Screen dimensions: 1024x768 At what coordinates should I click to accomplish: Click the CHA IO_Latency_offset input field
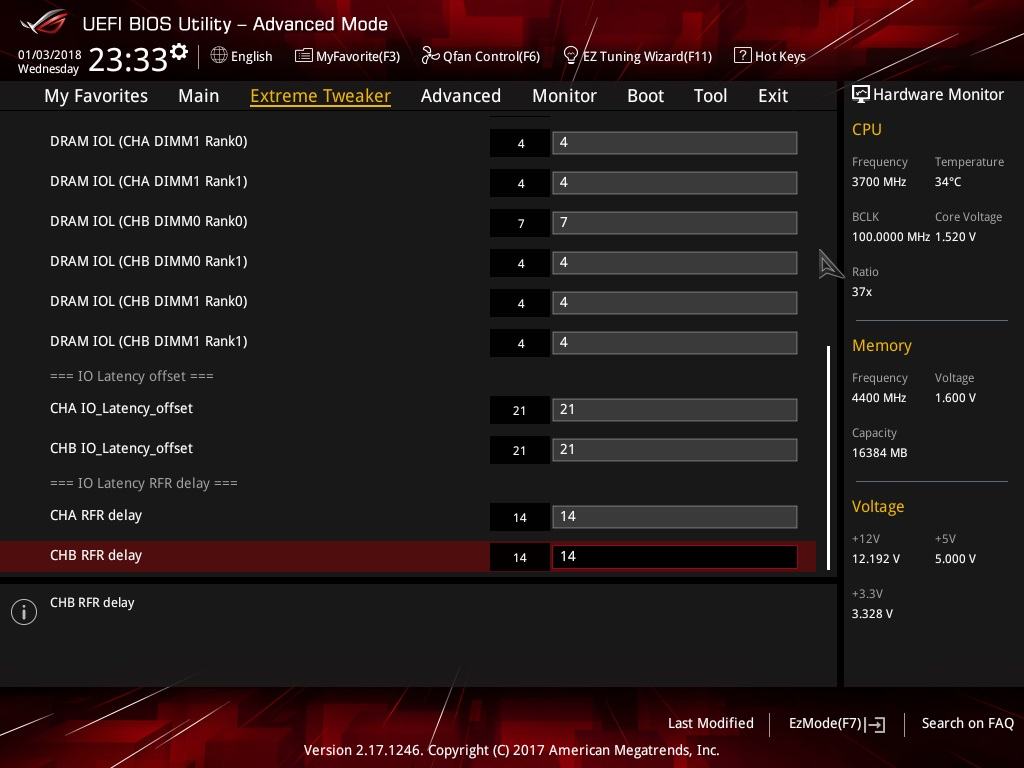tap(675, 410)
